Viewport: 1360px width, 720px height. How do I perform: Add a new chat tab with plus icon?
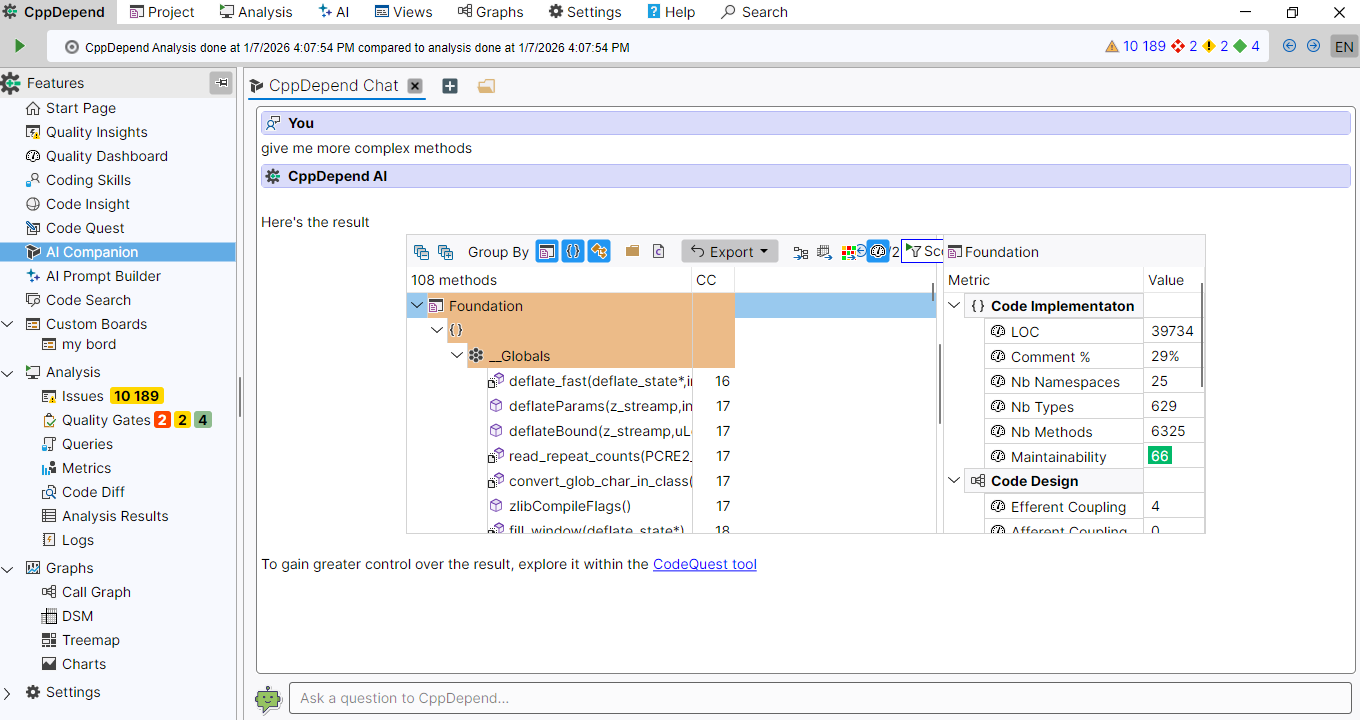450,86
